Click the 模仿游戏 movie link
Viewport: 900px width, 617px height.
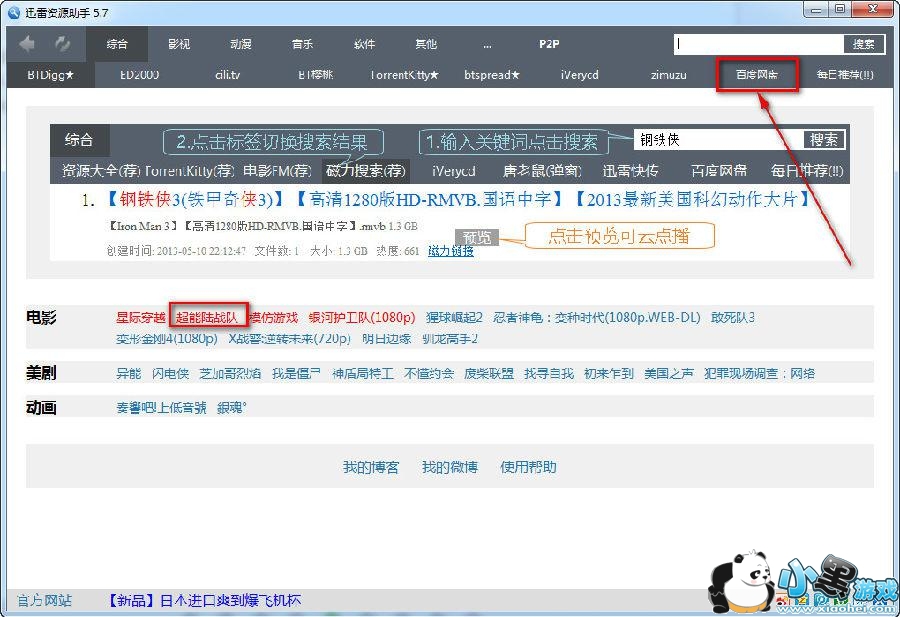pyautogui.click(x=273, y=317)
